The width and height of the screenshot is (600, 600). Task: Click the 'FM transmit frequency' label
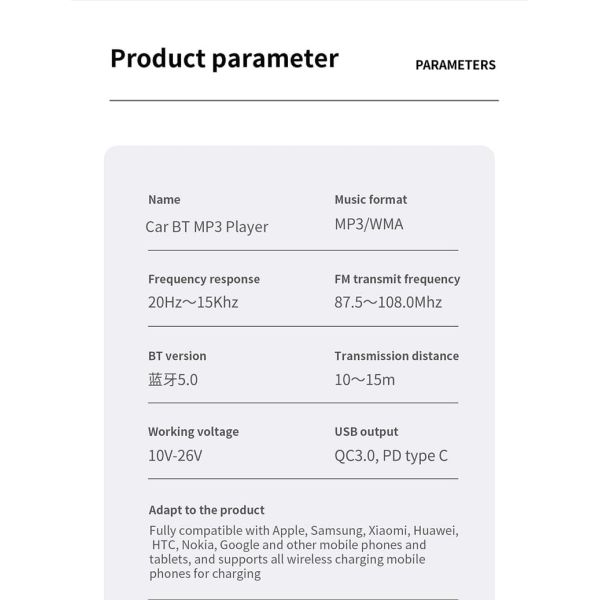click(397, 279)
